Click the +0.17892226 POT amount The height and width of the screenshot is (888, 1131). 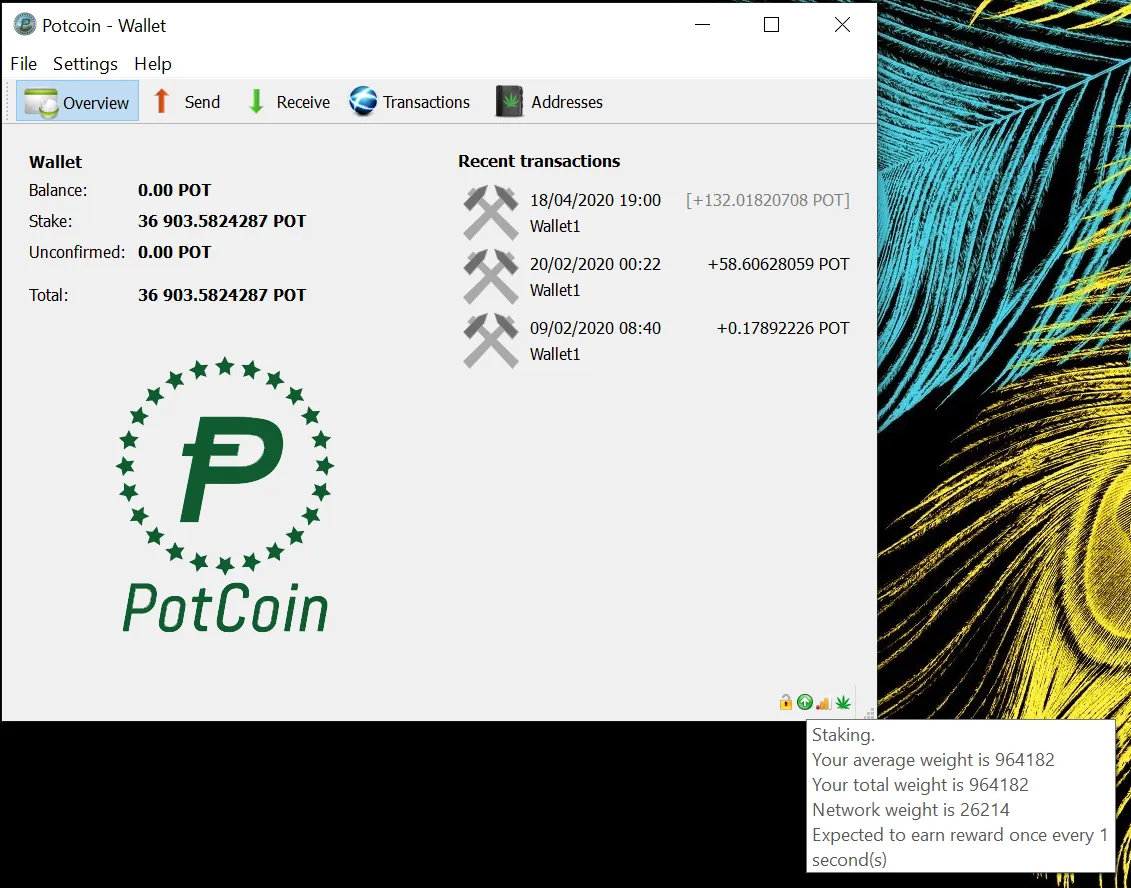[x=783, y=328]
